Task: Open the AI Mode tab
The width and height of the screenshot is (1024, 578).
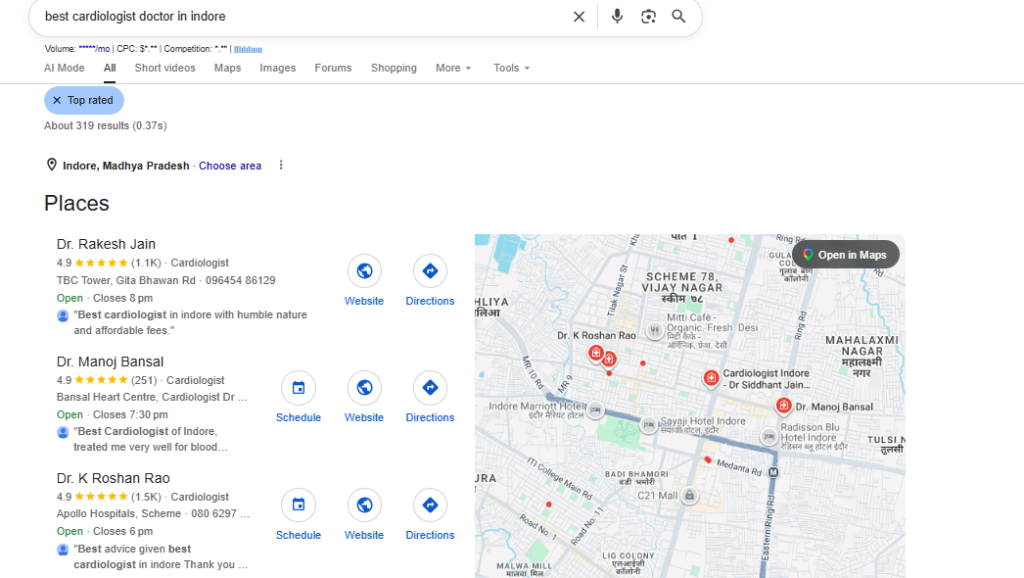Action: point(64,68)
